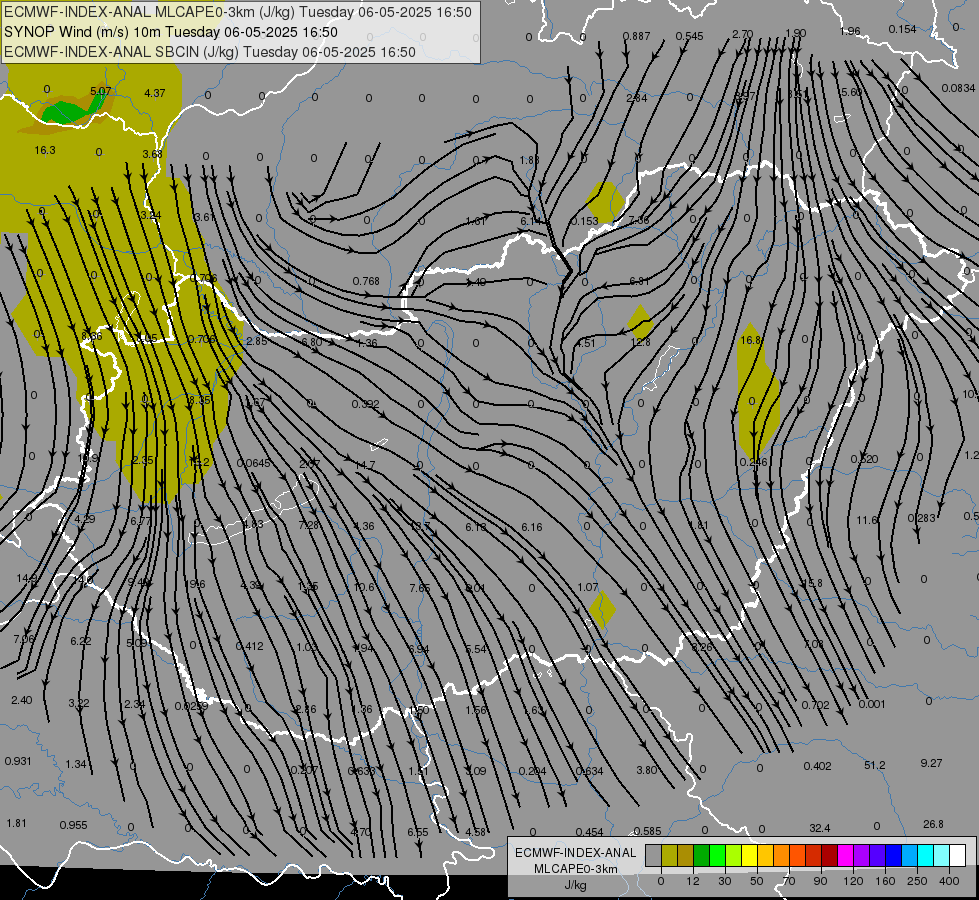This screenshot has height=900, width=979.
Task: Click the legend tick label 400
Action: click(949, 881)
